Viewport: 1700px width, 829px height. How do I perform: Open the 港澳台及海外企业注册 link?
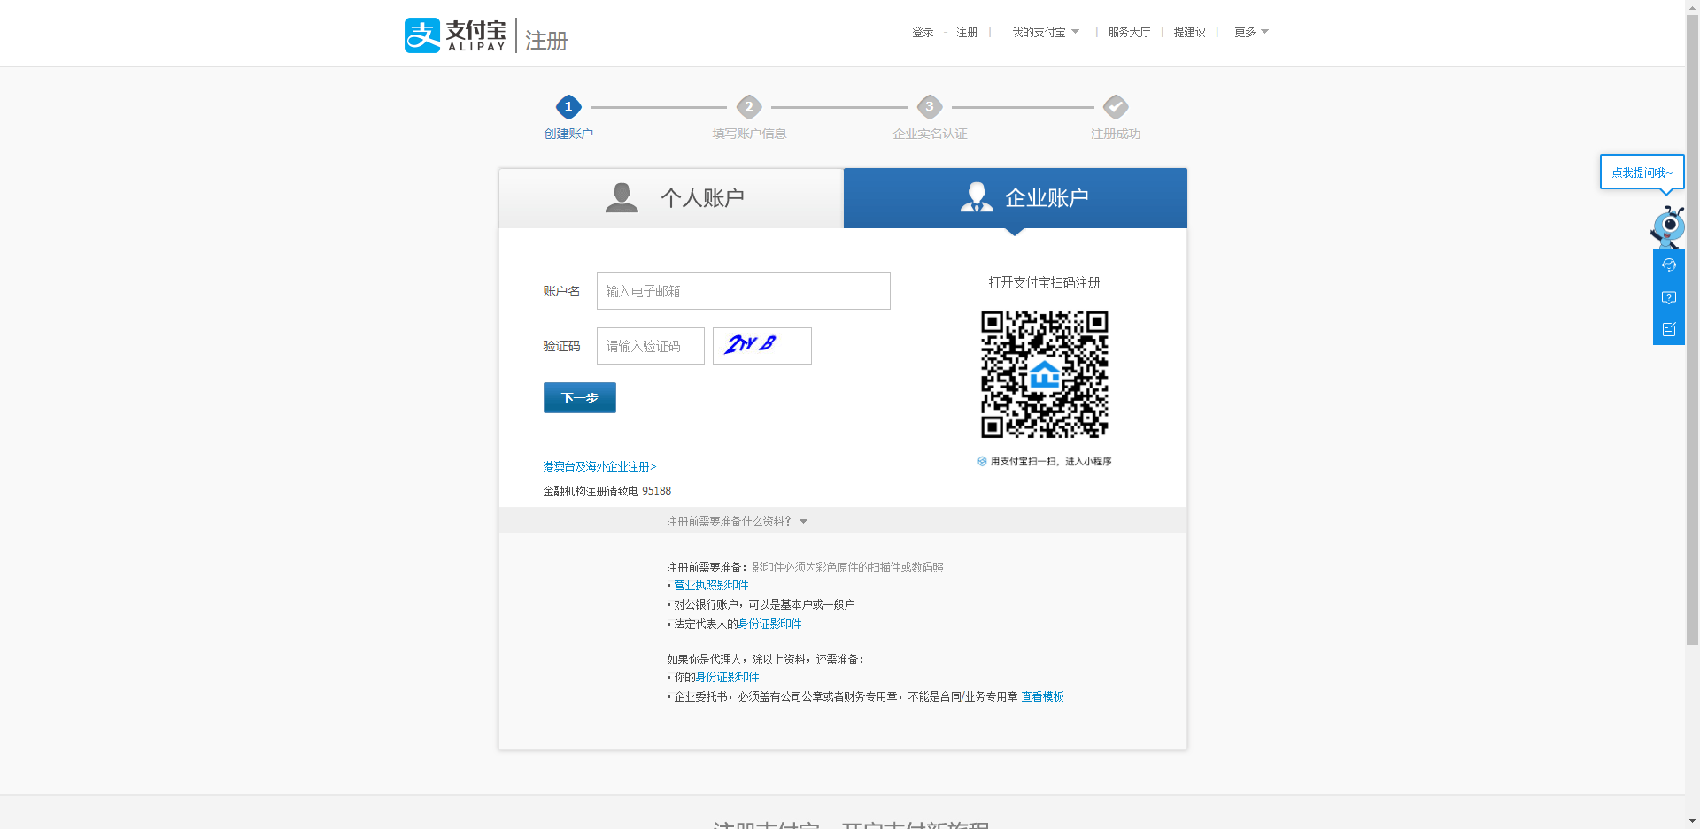pos(599,467)
